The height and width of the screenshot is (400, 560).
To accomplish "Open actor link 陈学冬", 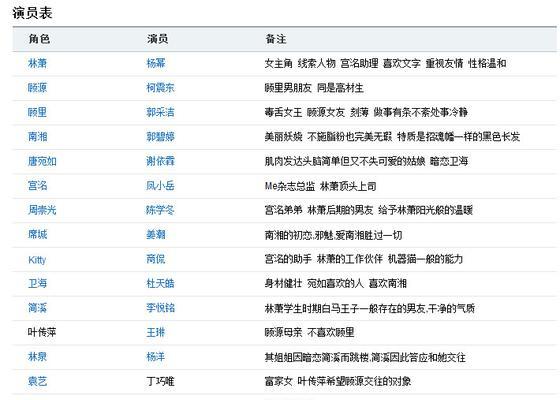I will (160, 210).
